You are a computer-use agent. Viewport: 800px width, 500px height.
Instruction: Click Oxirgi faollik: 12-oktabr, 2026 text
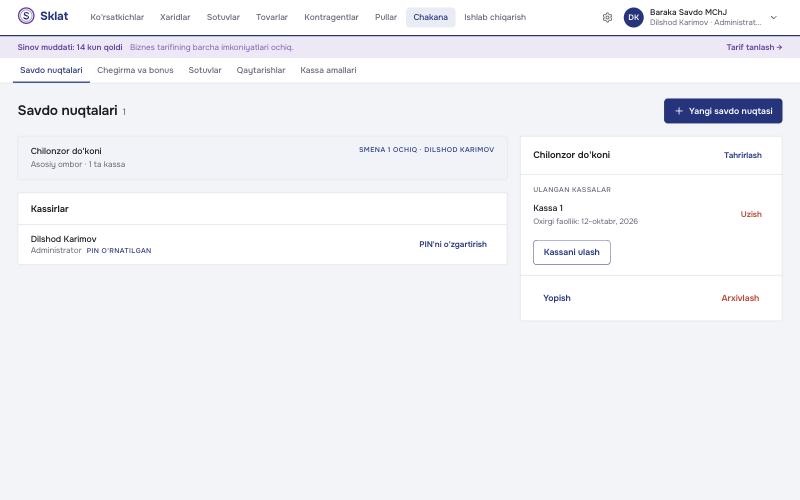[x=585, y=221]
